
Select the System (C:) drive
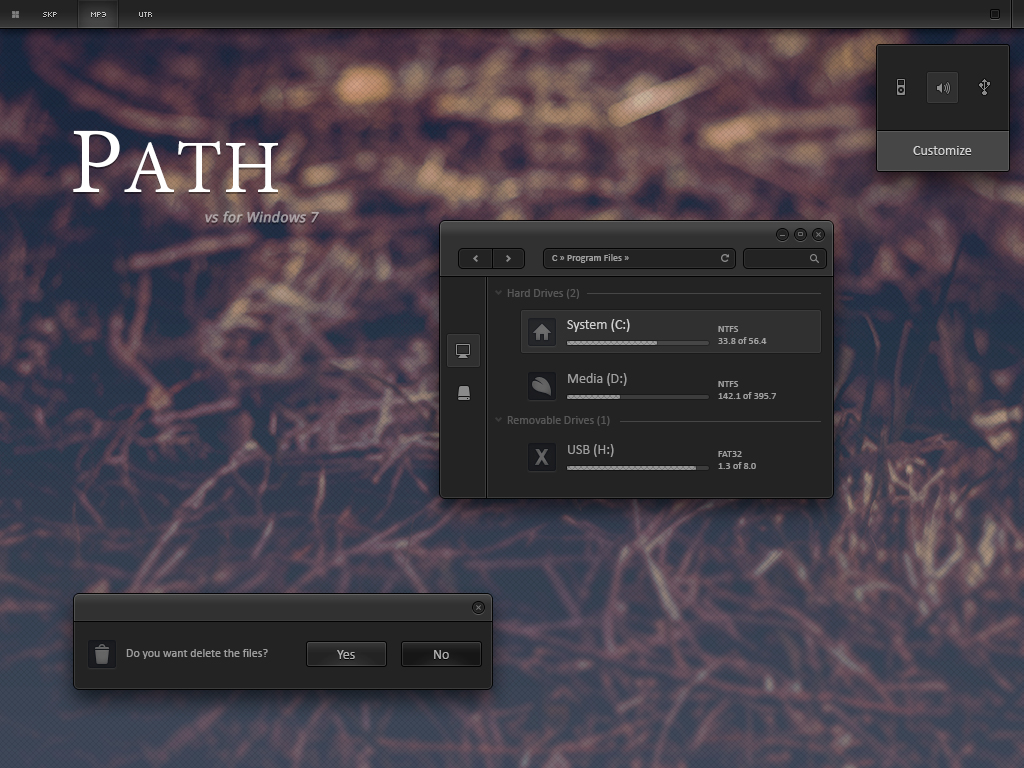671,332
